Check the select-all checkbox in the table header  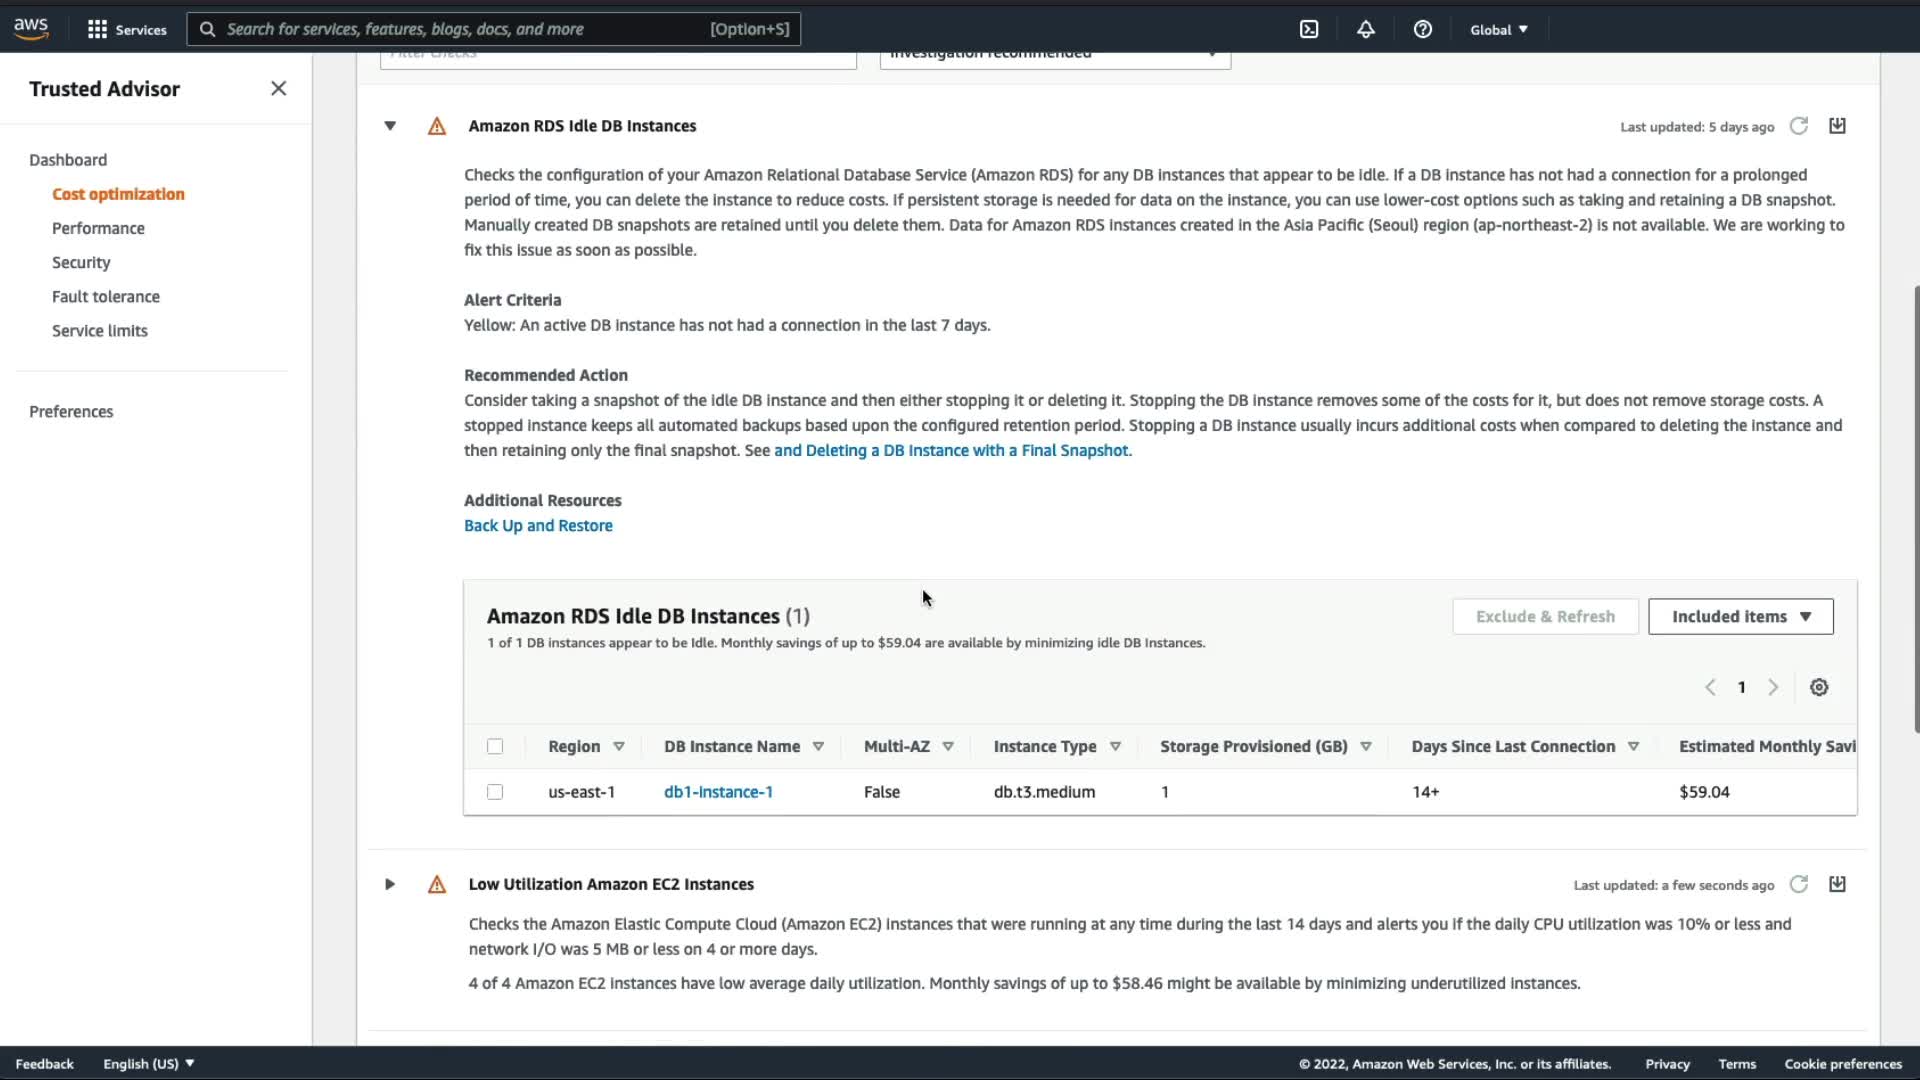(495, 746)
